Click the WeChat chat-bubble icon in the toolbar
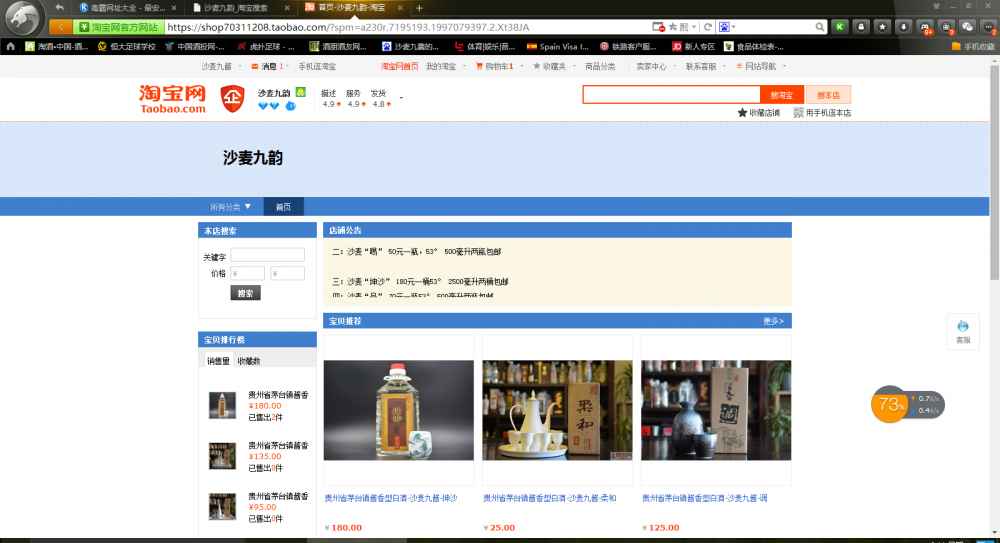 [x=967, y=27]
